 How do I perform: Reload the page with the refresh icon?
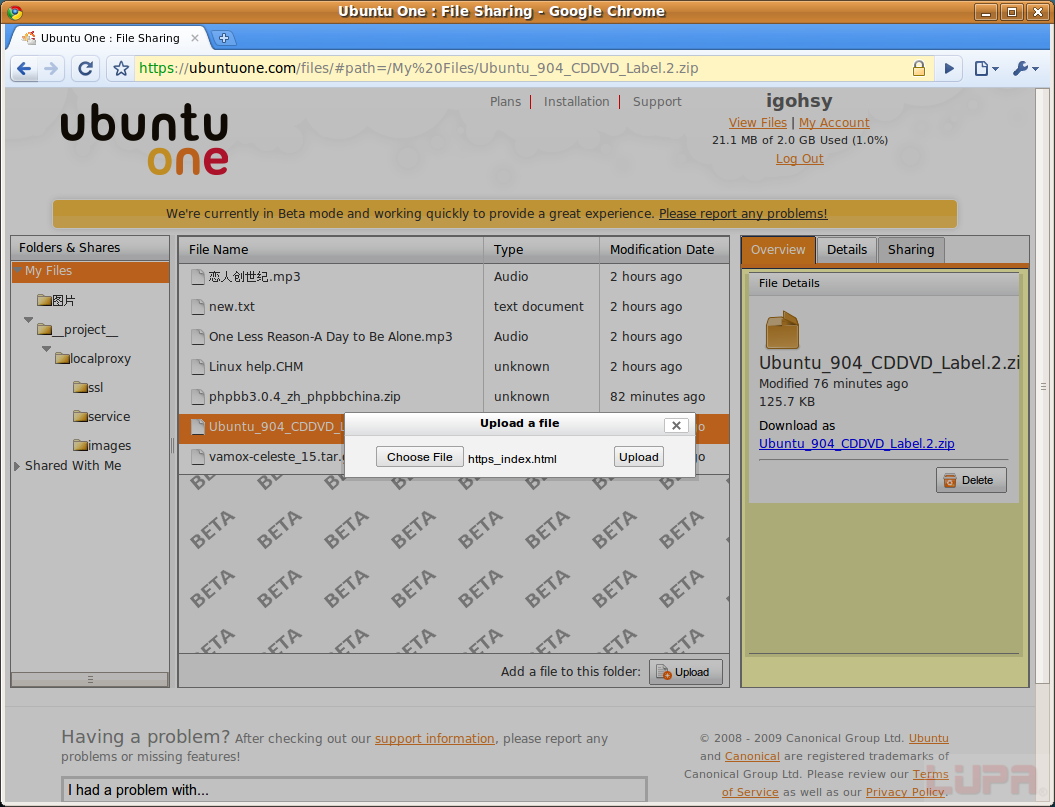click(x=85, y=69)
